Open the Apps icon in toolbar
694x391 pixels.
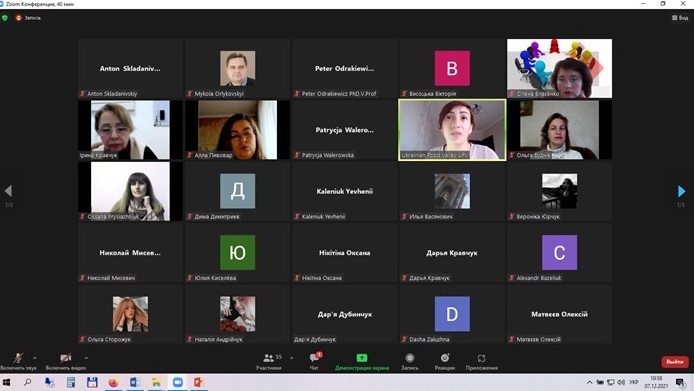(481, 358)
